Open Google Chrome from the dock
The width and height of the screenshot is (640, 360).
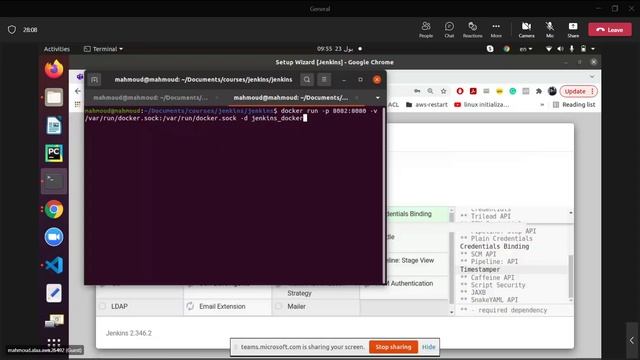coord(54,209)
